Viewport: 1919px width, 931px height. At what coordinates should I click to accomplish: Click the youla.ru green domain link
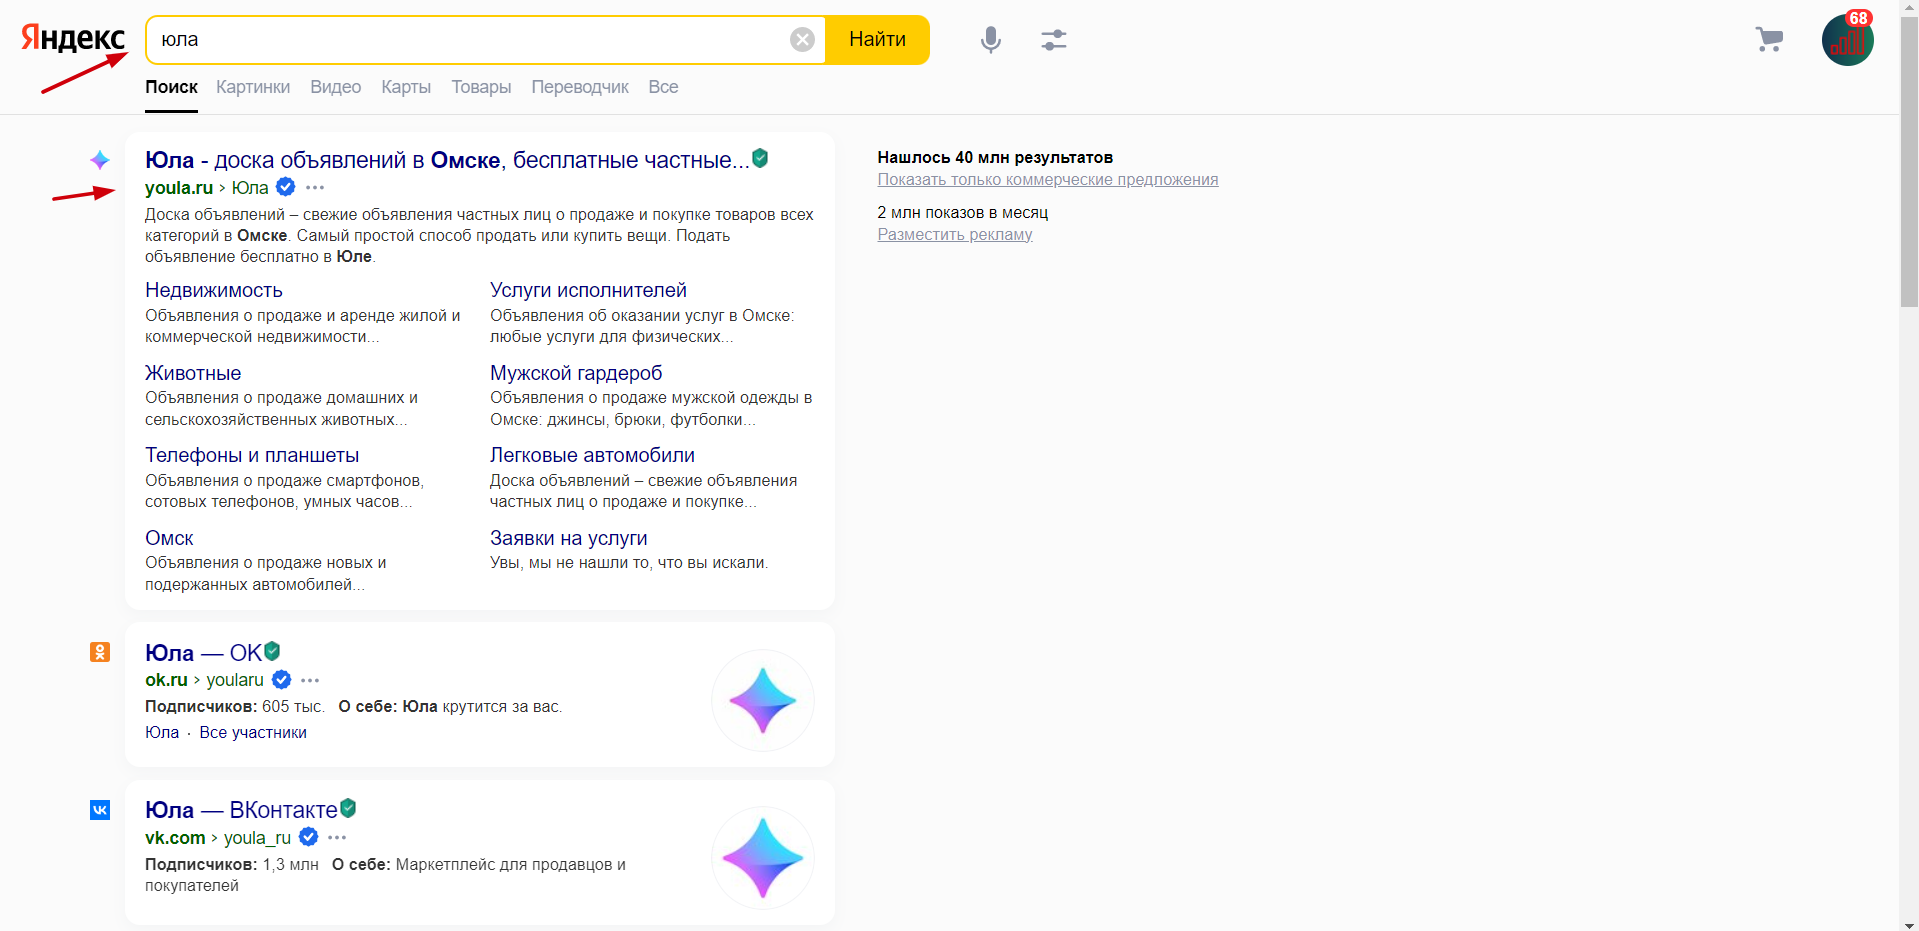tap(179, 188)
